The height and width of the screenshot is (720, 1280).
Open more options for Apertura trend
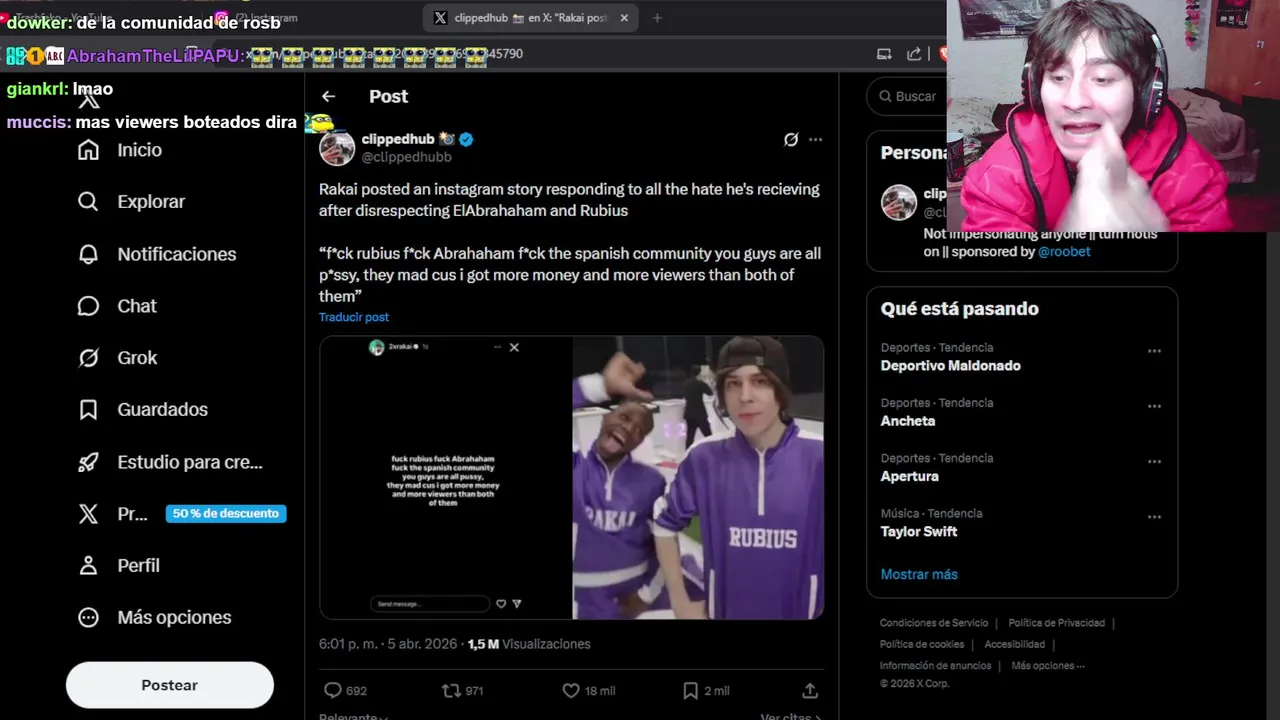1154,461
